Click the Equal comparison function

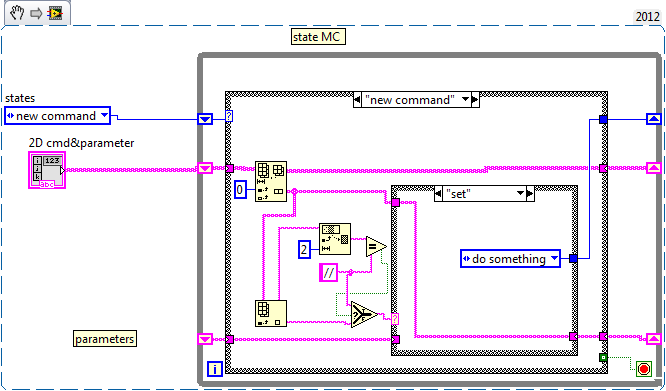click(376, 246)
